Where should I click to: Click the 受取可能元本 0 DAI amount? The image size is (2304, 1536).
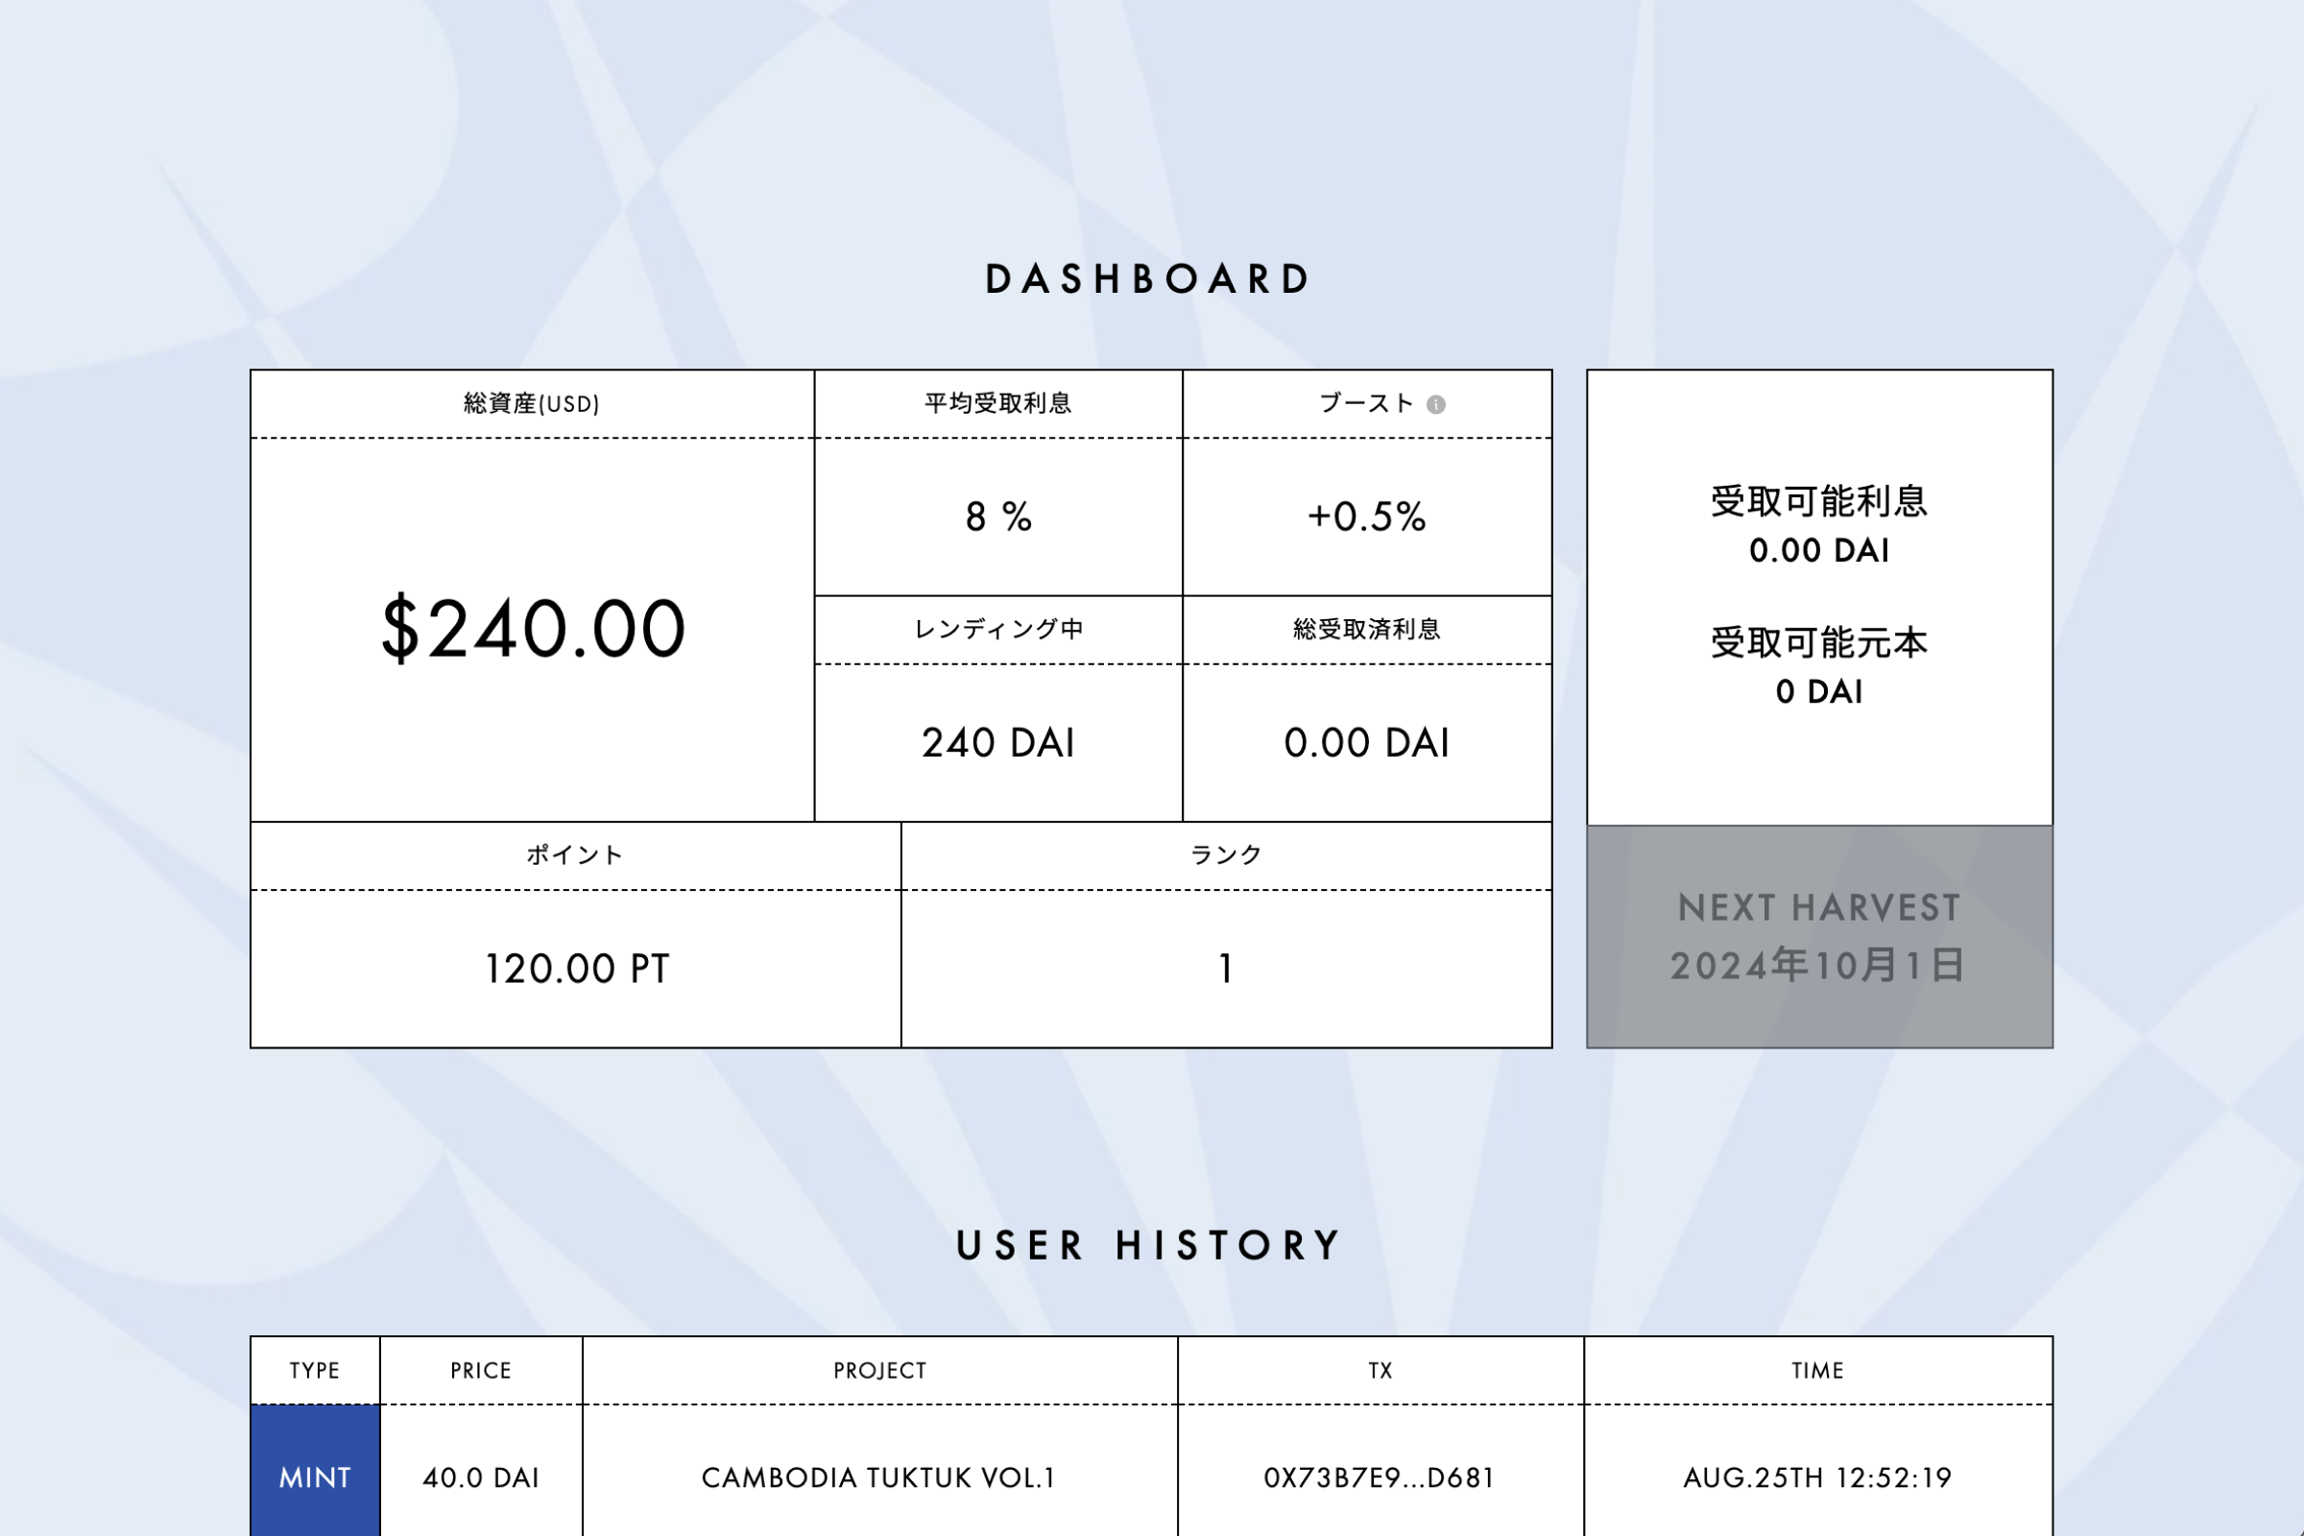pos(1818,692)
